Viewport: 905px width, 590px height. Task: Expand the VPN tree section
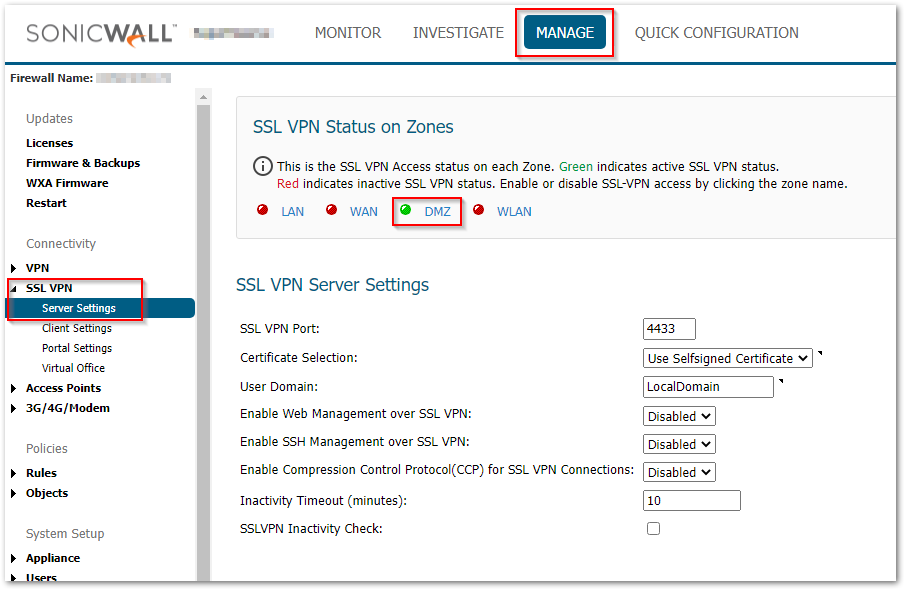coord(14,268)
